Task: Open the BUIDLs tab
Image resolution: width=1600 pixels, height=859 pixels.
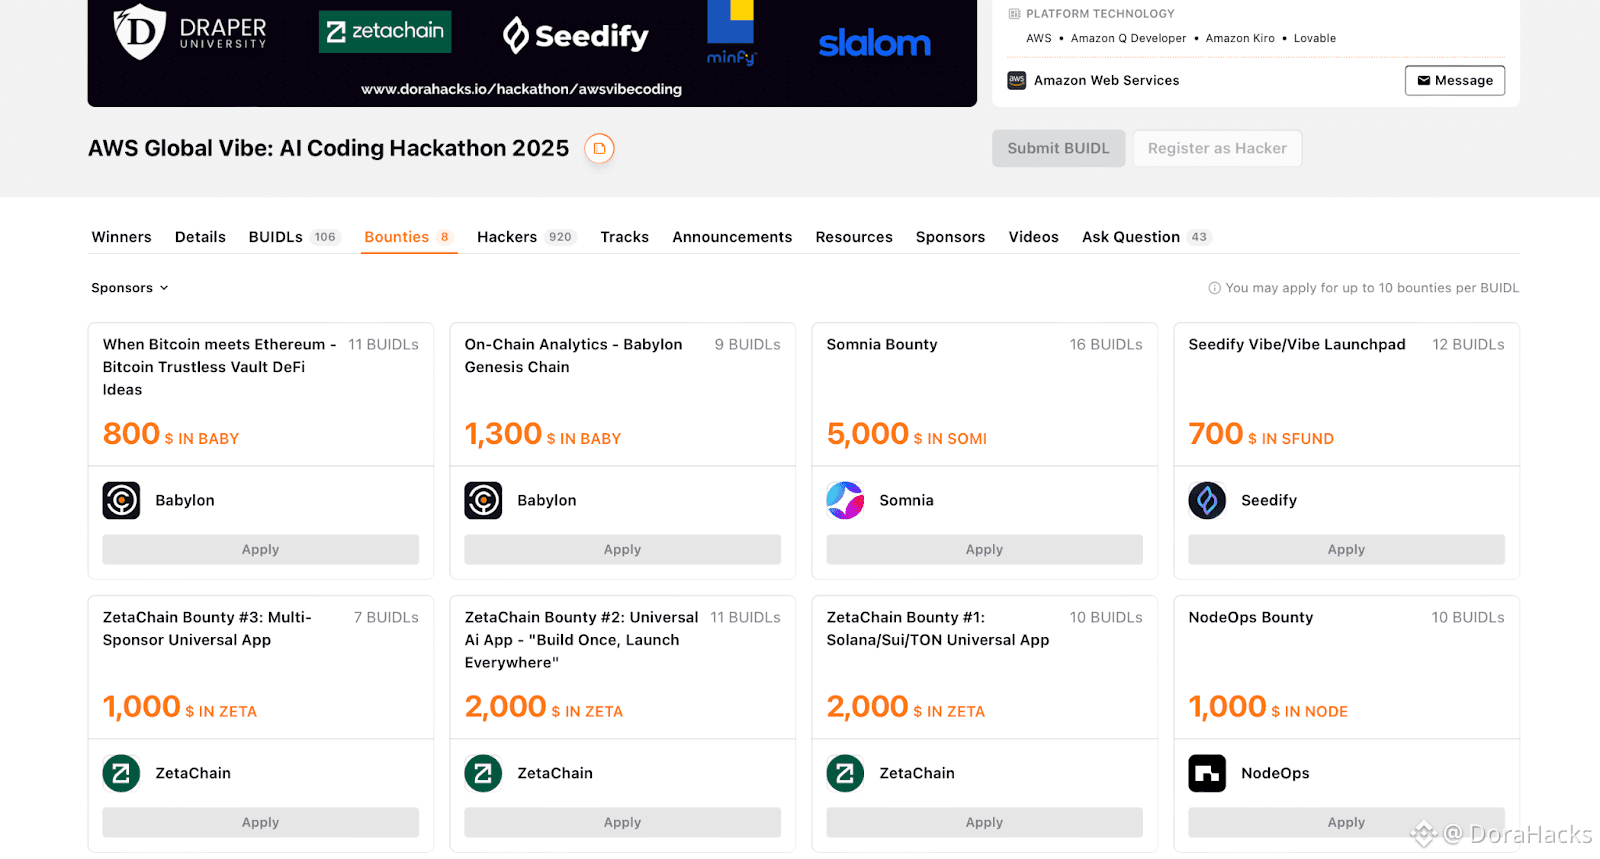Action: coord(276,237)
